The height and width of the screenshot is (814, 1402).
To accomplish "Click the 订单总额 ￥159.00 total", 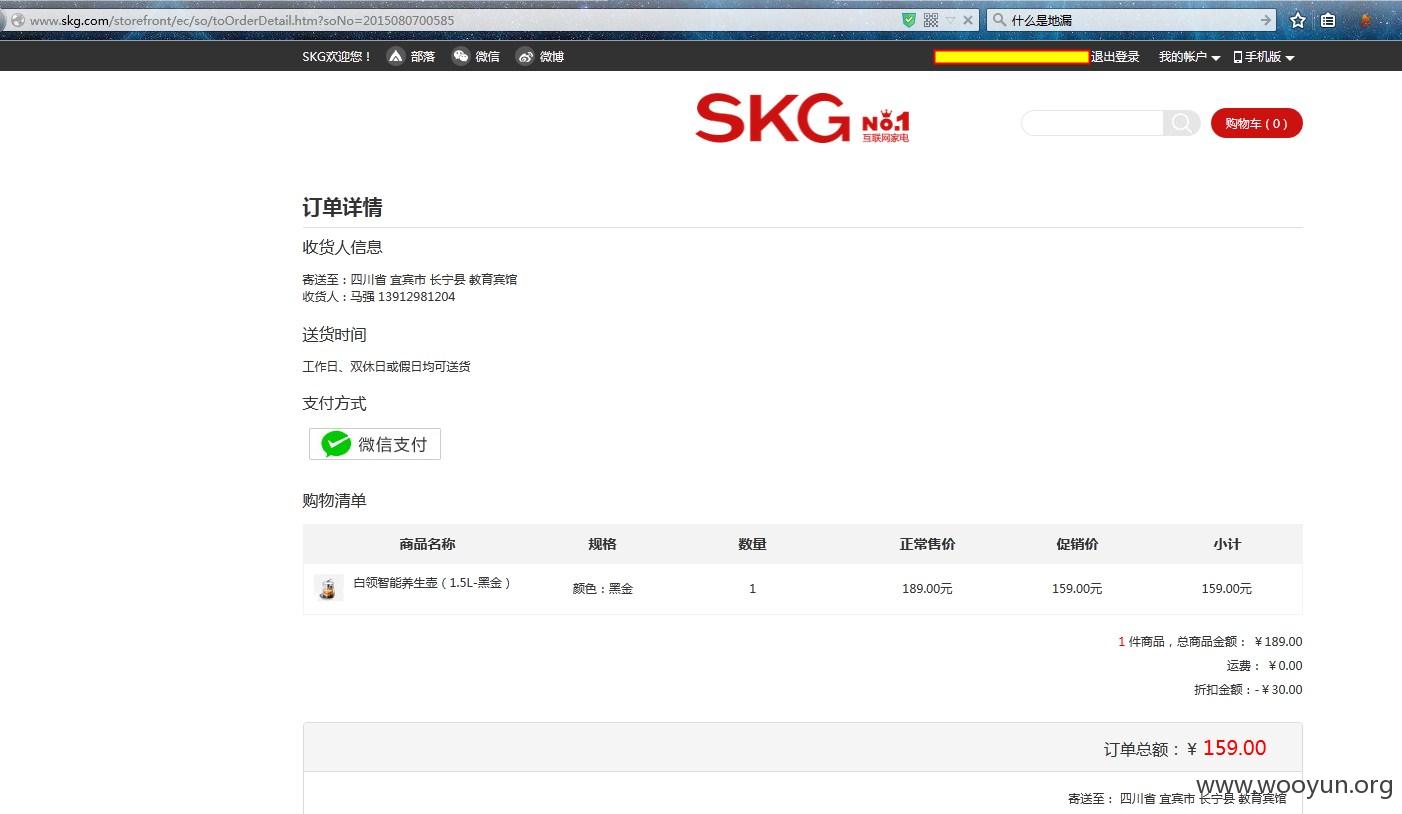I will (x=1185, y=748).
